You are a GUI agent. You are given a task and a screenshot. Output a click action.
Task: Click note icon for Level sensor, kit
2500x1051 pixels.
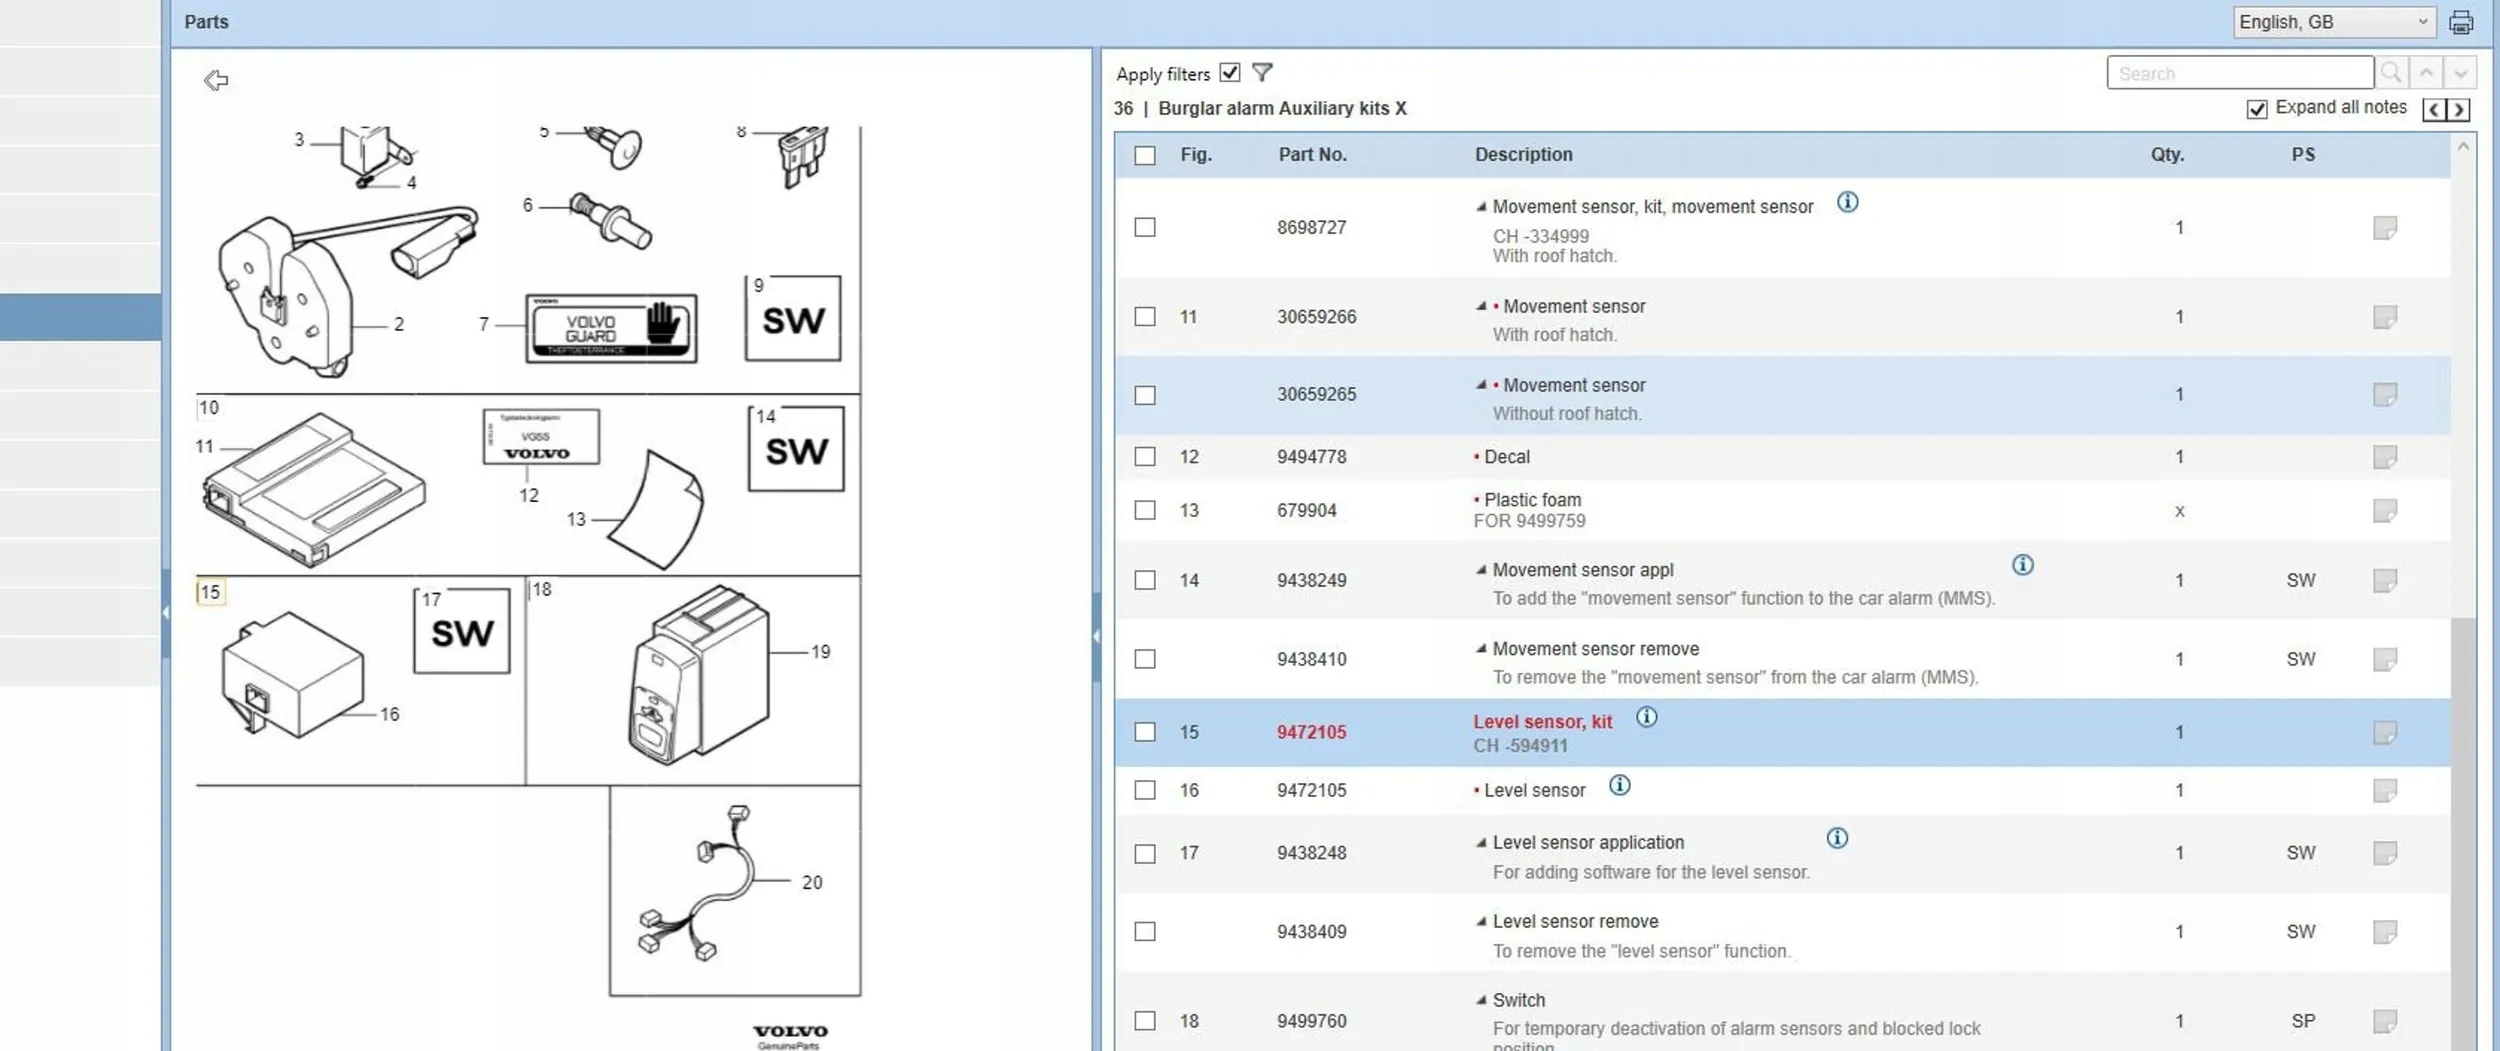click(x=2385, y=733)
